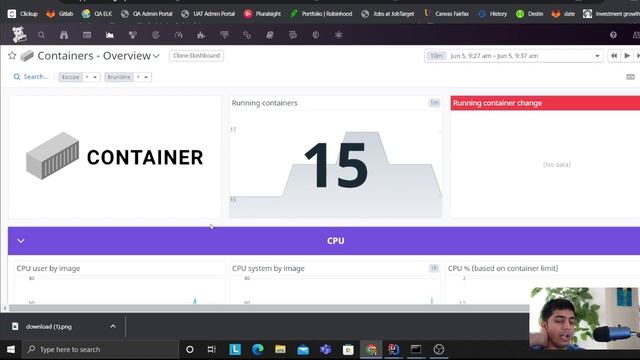The height and width of the screenshot is (360, 640).
Task: Open the Datadog home logo
Action: click(x=19, y=35)
